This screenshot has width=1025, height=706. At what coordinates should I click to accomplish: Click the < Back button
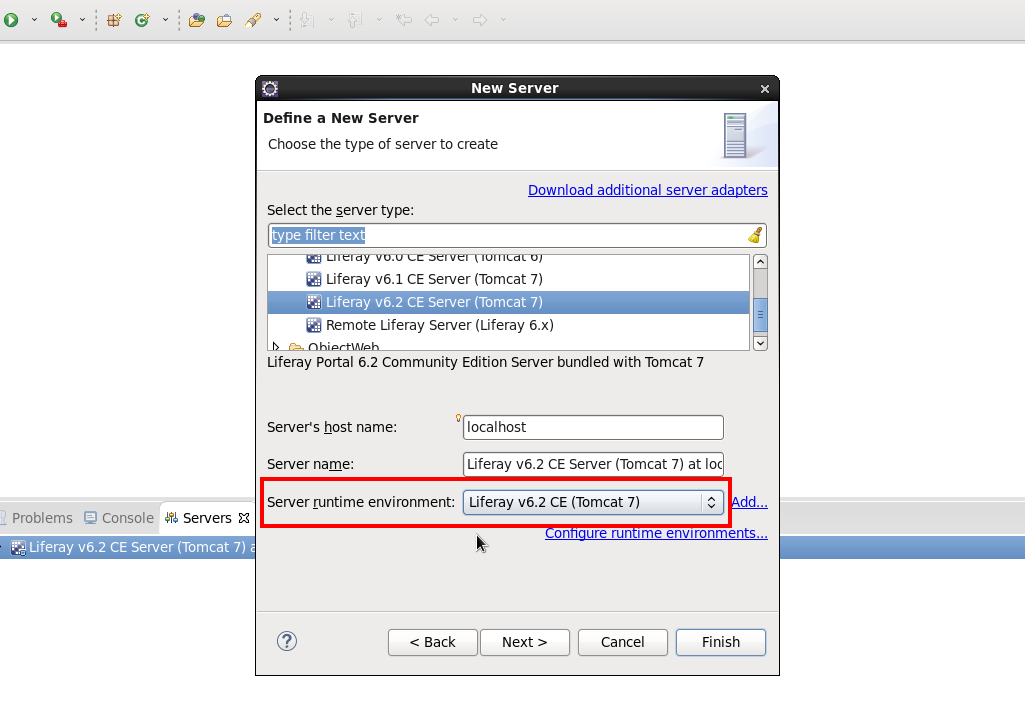[x=433, y=643]
